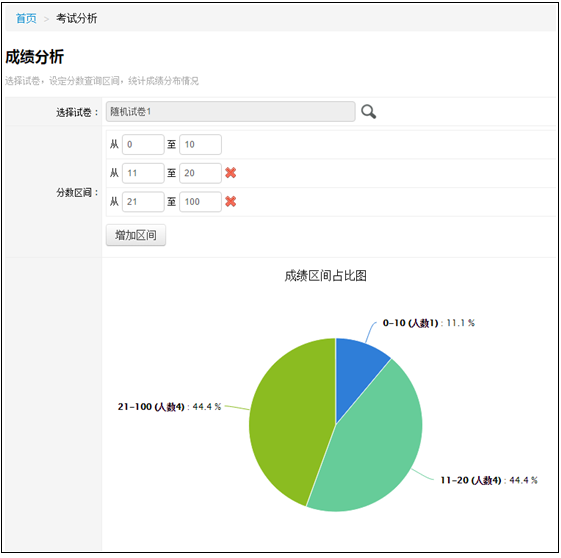Remove the 11 to 20 score range
Viewport: 561px width, 558px height.
[x=230, y=173]
